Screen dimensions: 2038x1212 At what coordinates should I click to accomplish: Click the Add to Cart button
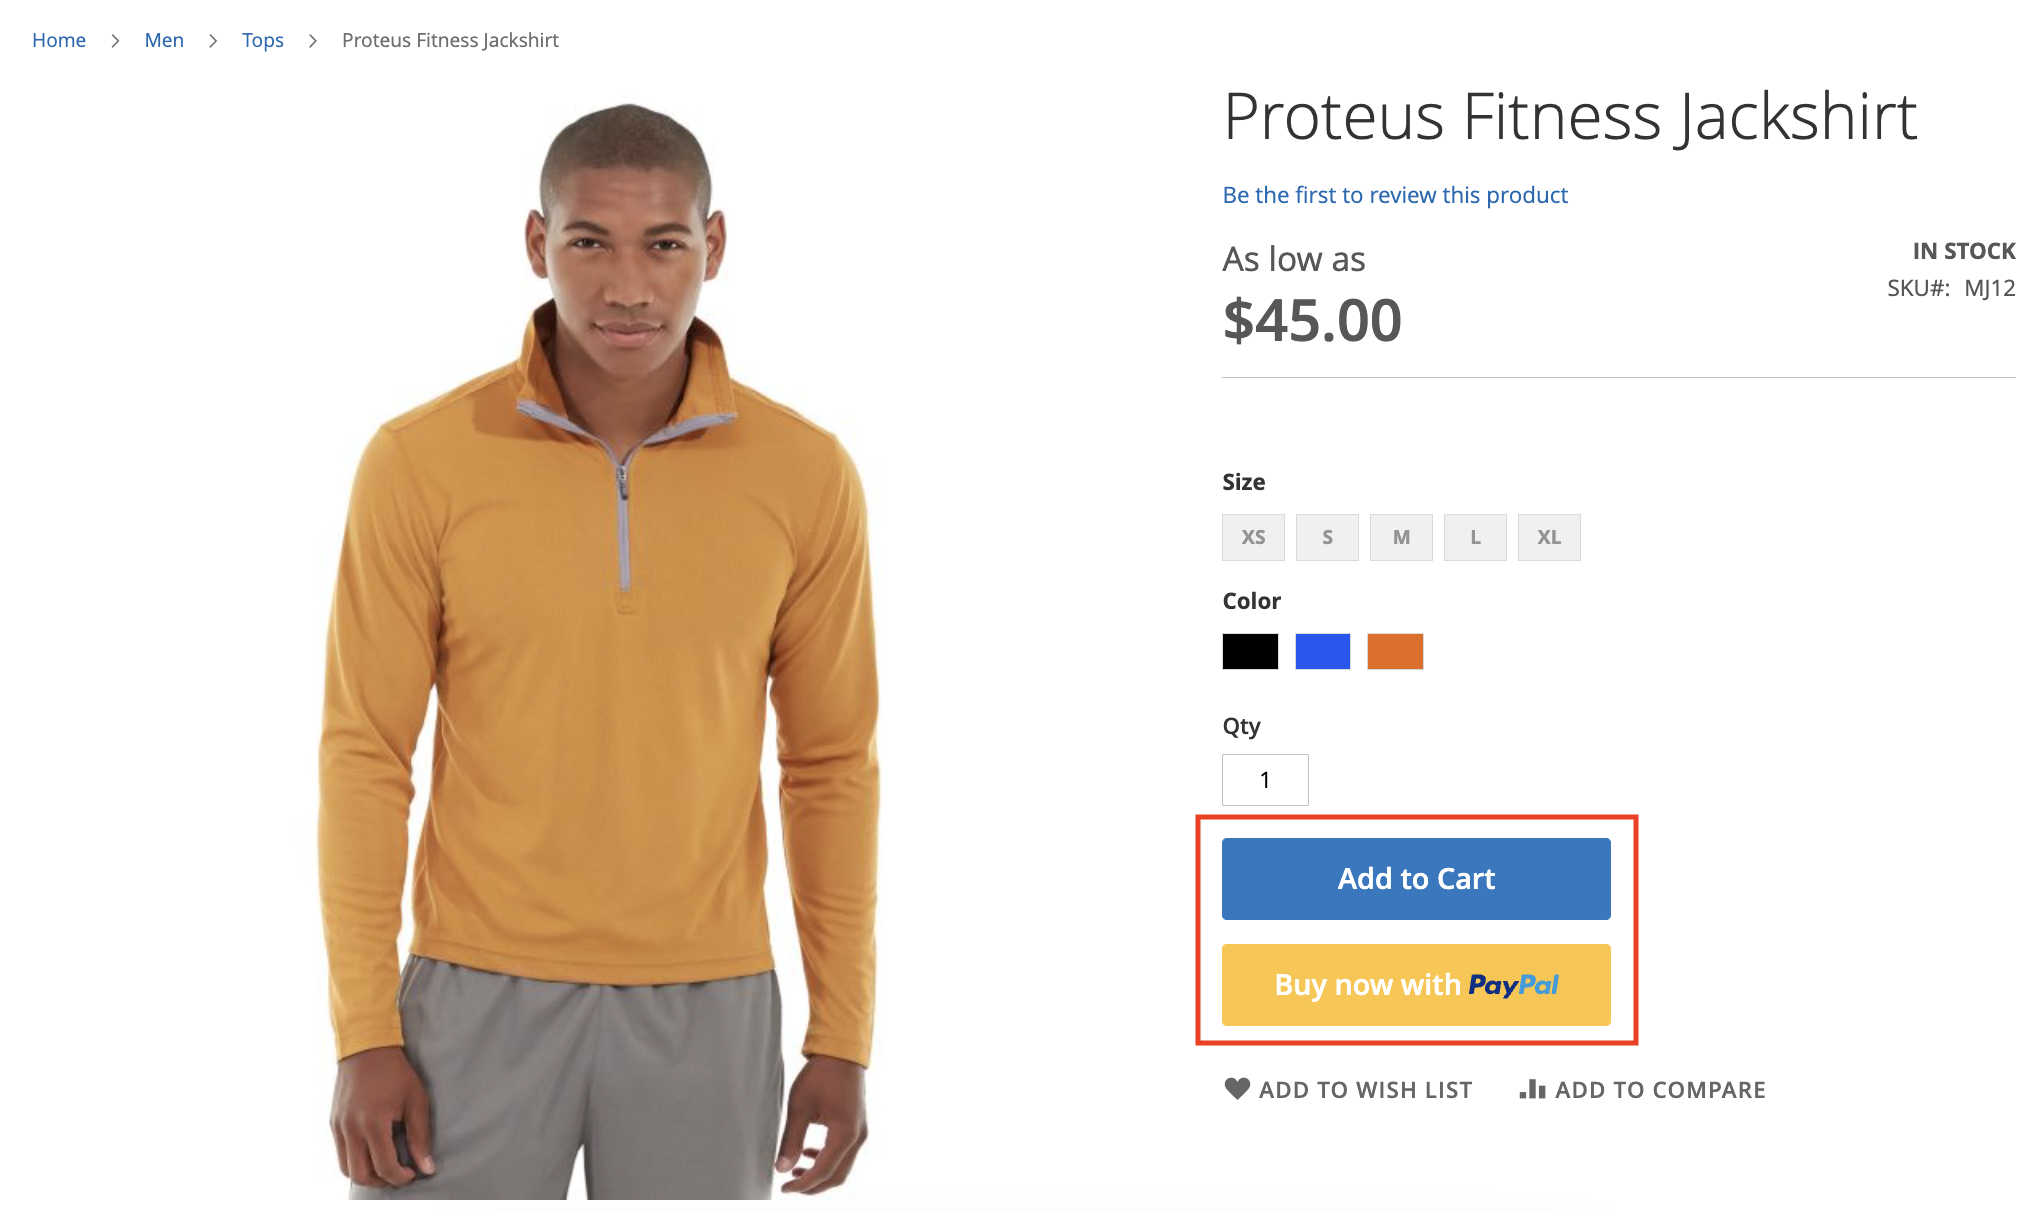click(1415, 878)
